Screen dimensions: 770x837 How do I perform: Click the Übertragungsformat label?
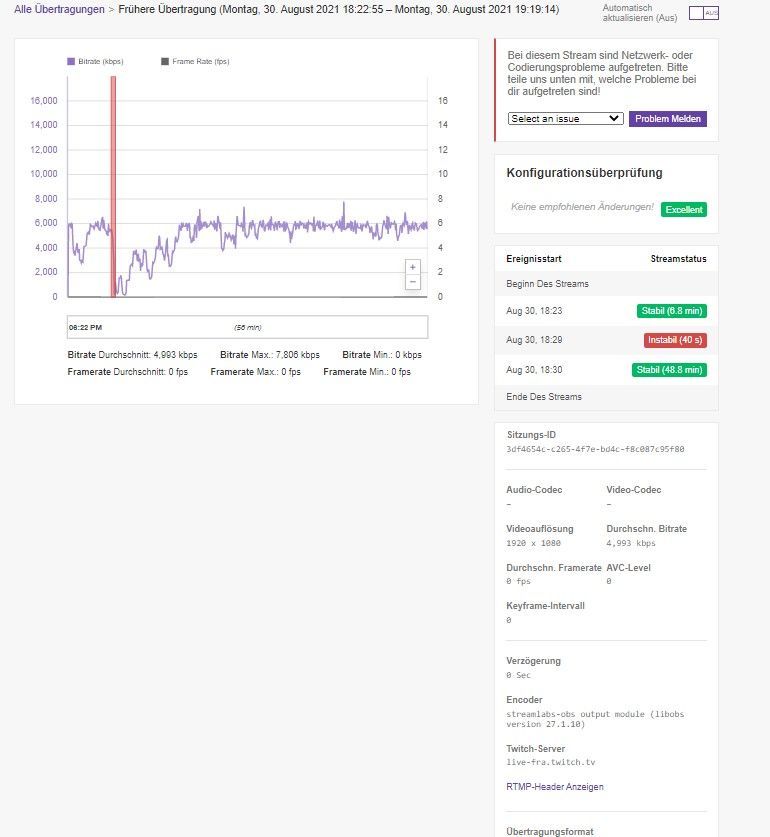[549, 831]
